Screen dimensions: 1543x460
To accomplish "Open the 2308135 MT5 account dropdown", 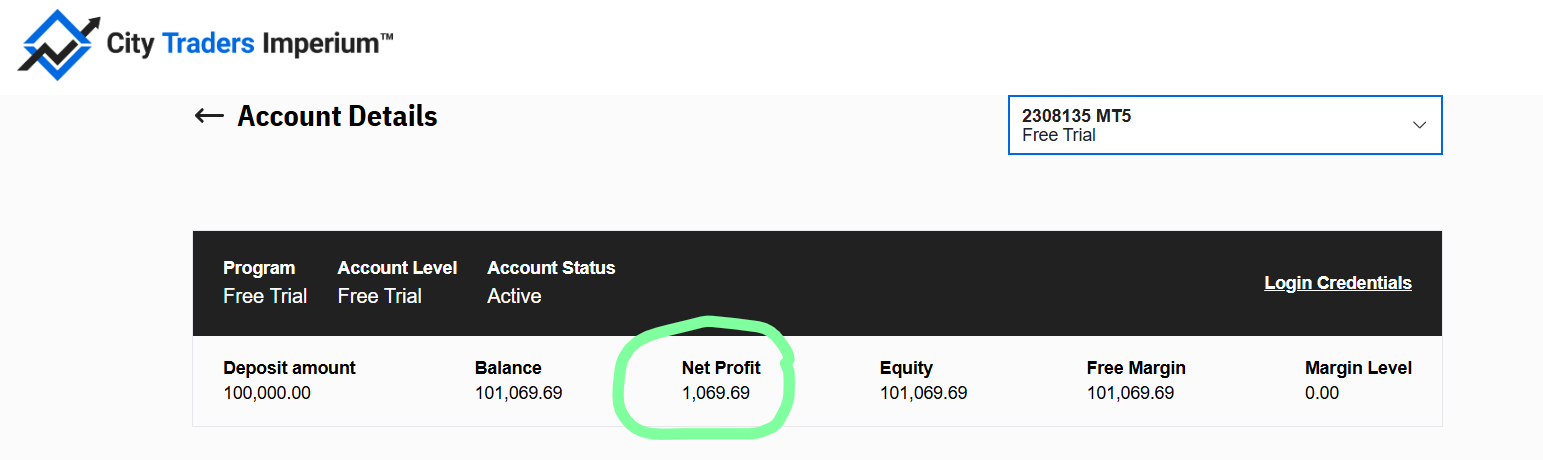I will point(1225,125).
